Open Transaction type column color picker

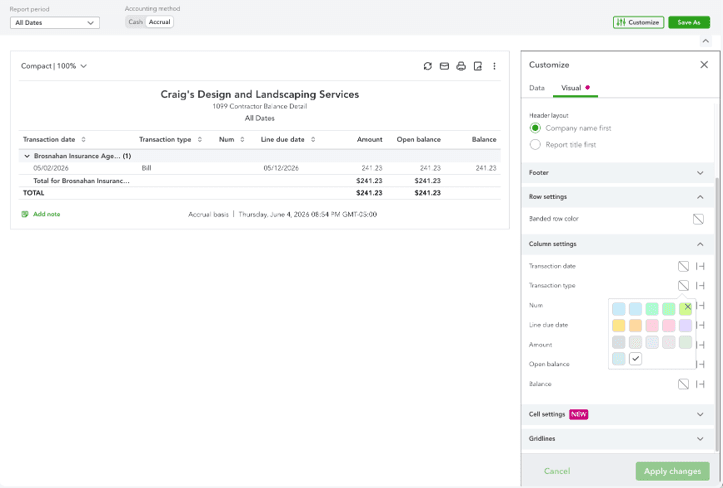click(x=683, y=286)
